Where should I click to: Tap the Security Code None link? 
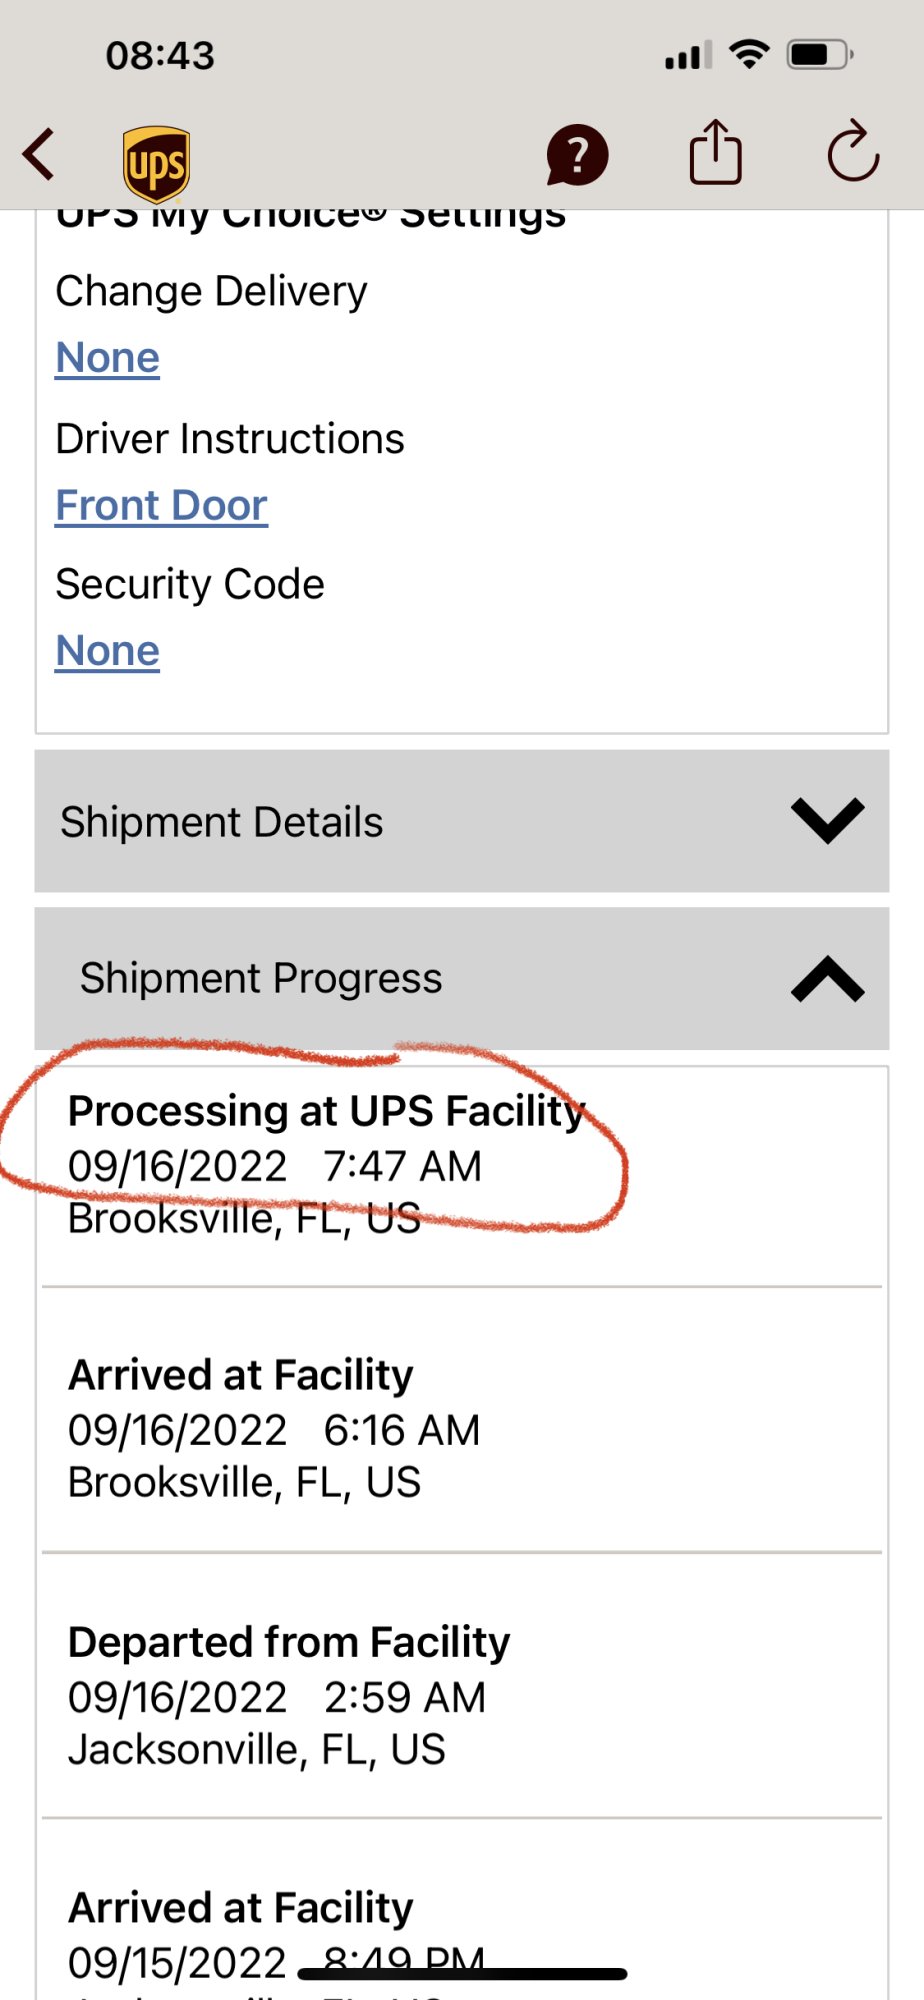(x=108, y=651)
